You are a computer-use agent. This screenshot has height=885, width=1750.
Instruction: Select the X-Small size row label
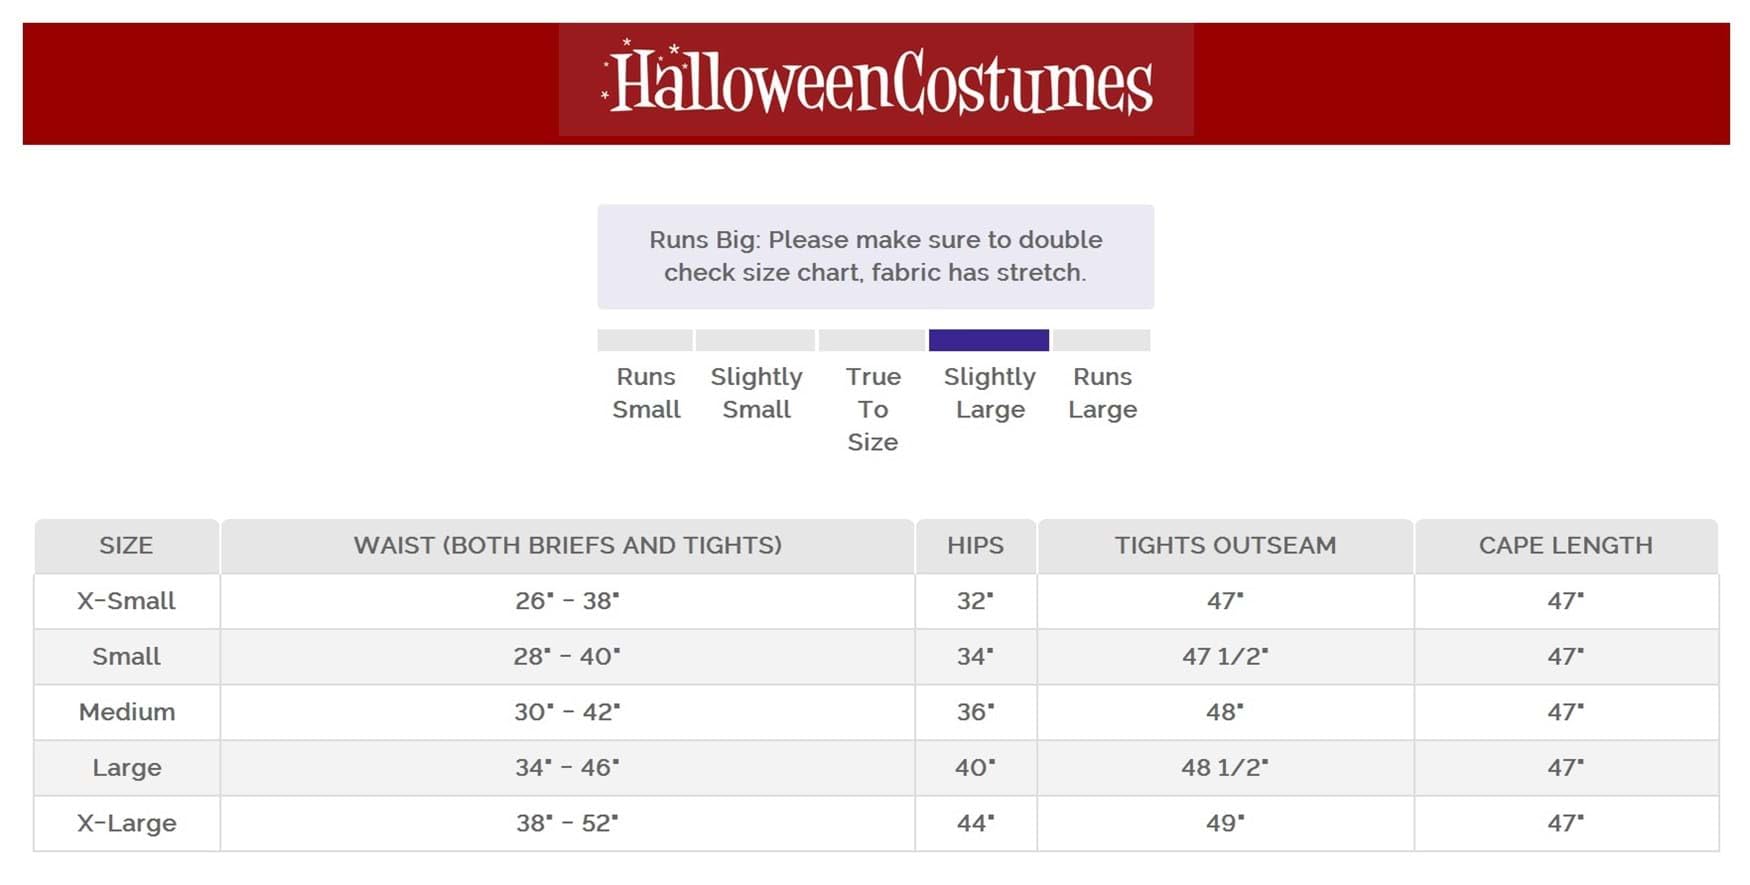126,601
